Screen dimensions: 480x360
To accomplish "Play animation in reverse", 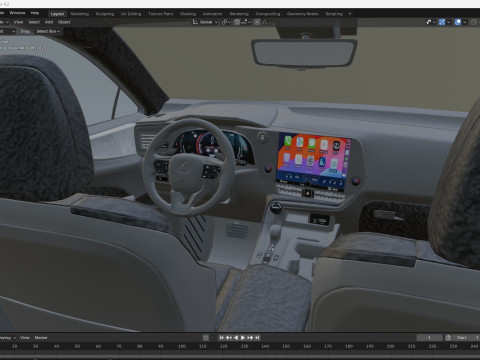I will 236,338.
